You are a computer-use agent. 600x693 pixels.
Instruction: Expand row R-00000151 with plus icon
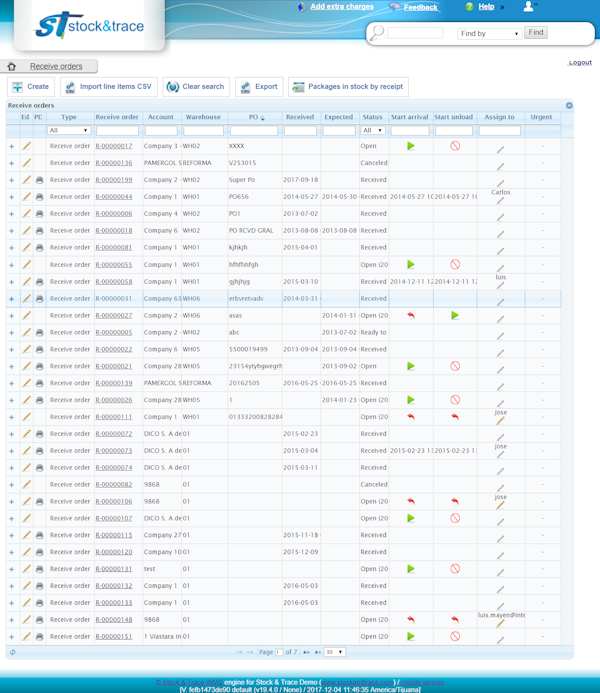(11, 637)
